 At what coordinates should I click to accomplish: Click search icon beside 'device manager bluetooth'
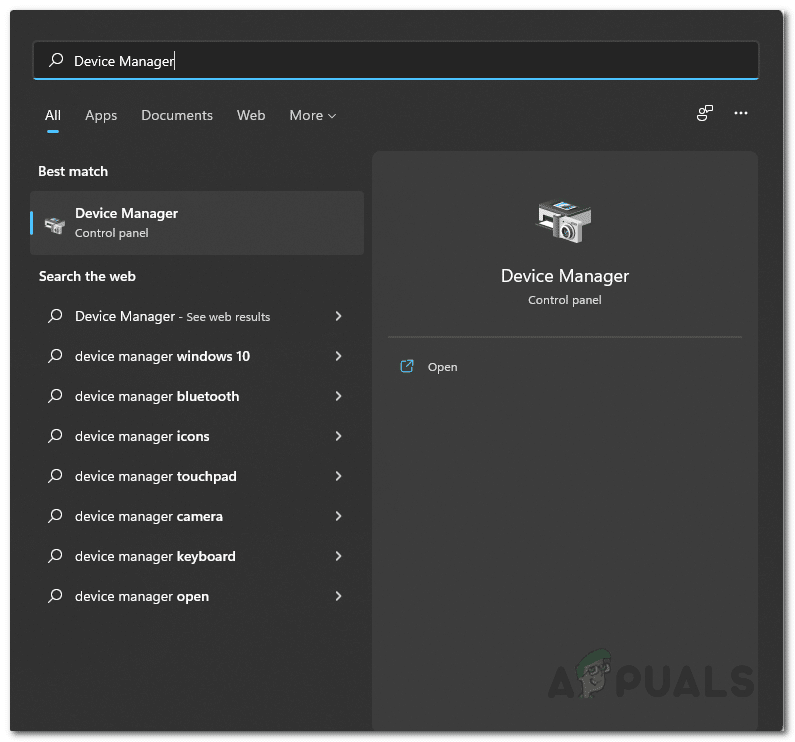(55, 396)
